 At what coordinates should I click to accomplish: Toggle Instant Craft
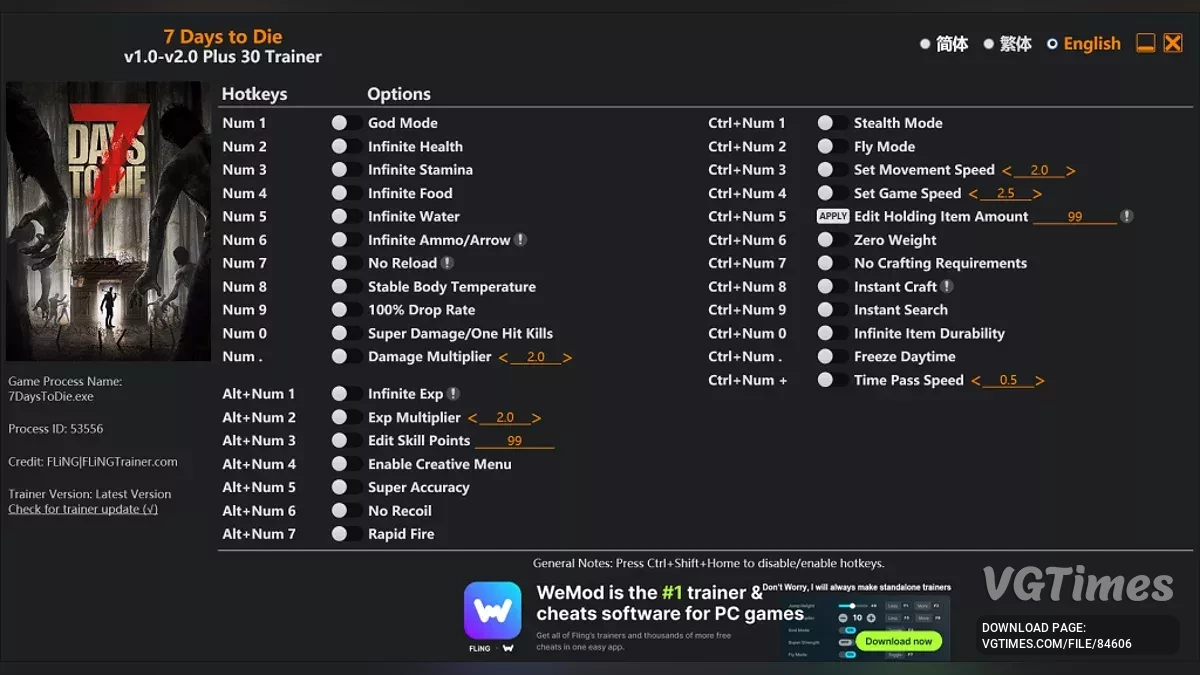[x=833, y=287]
